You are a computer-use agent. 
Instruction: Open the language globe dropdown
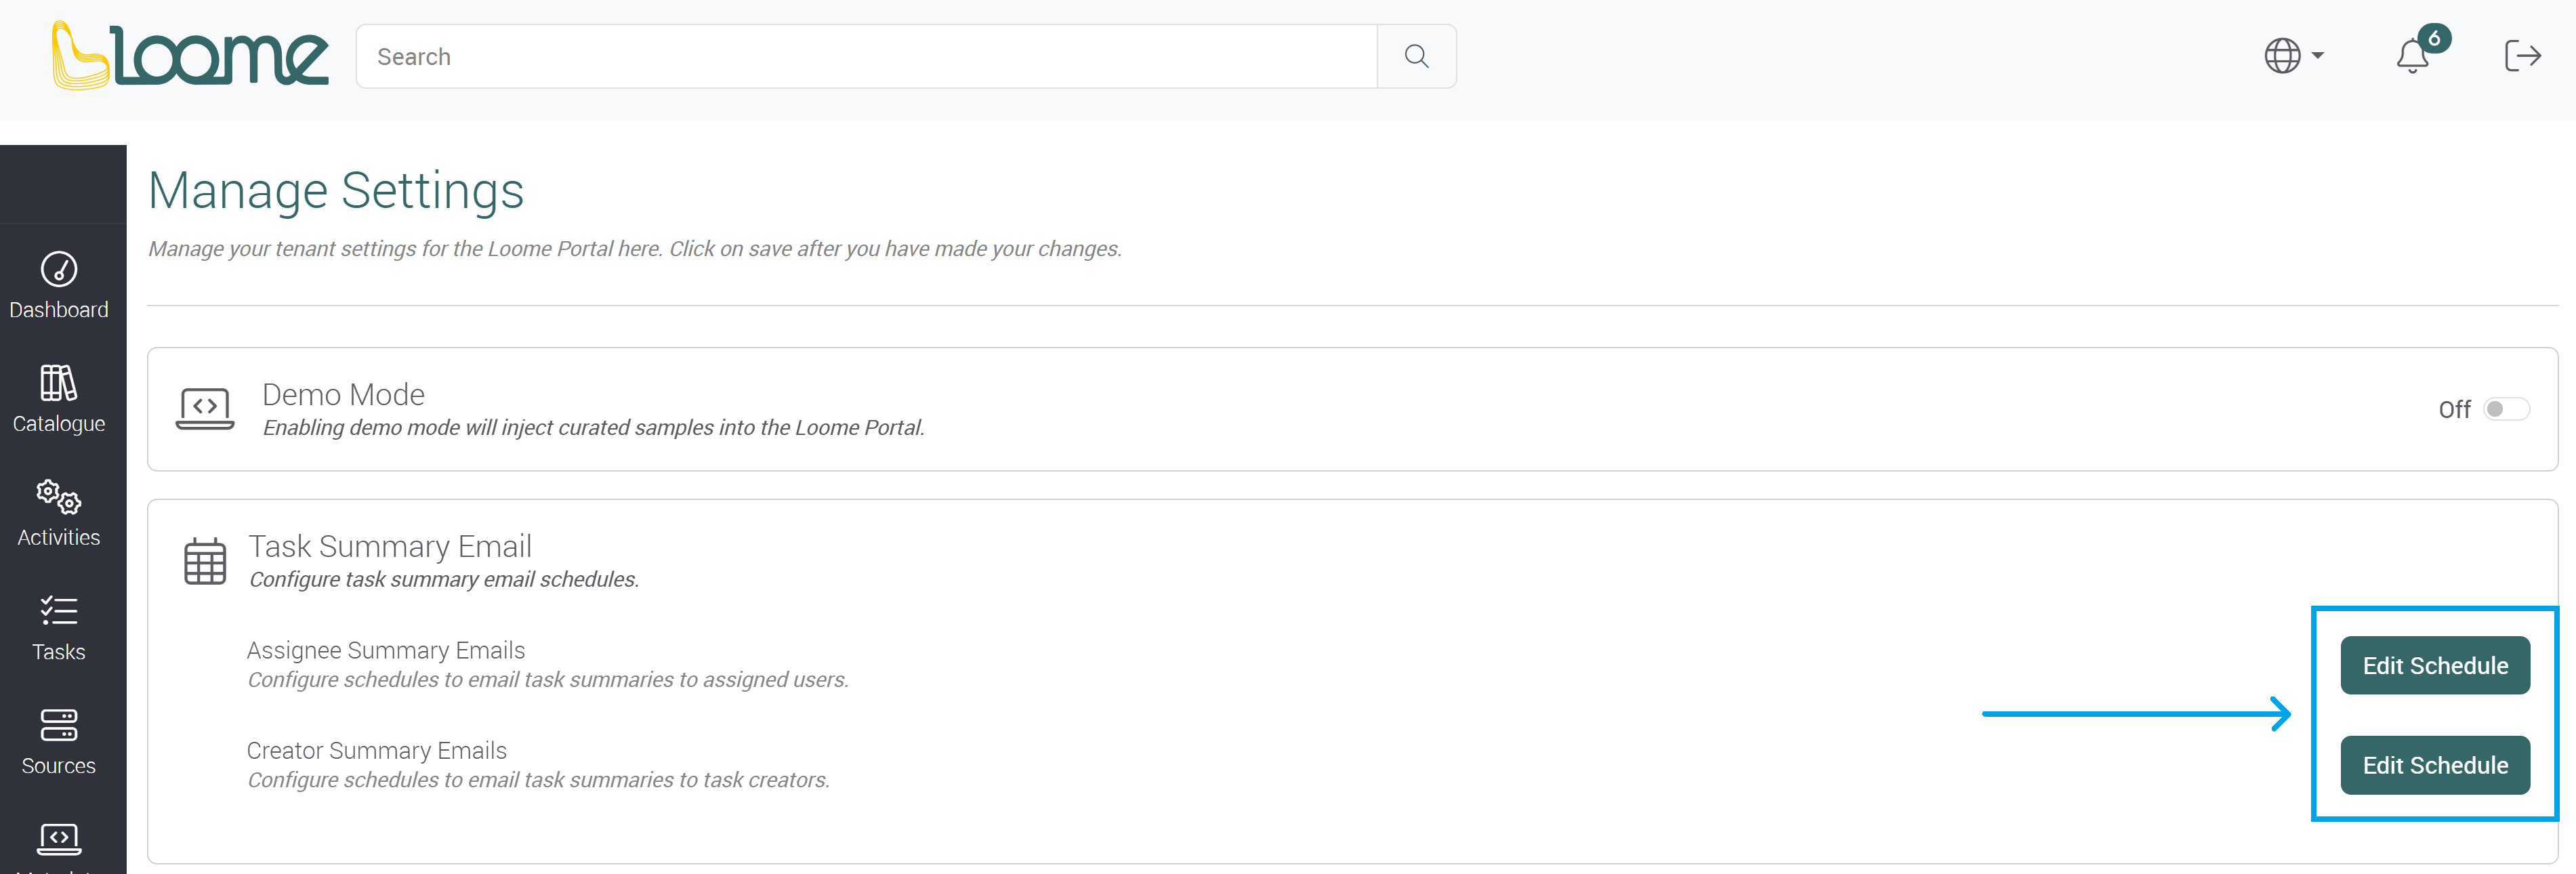coord(2283,56)
